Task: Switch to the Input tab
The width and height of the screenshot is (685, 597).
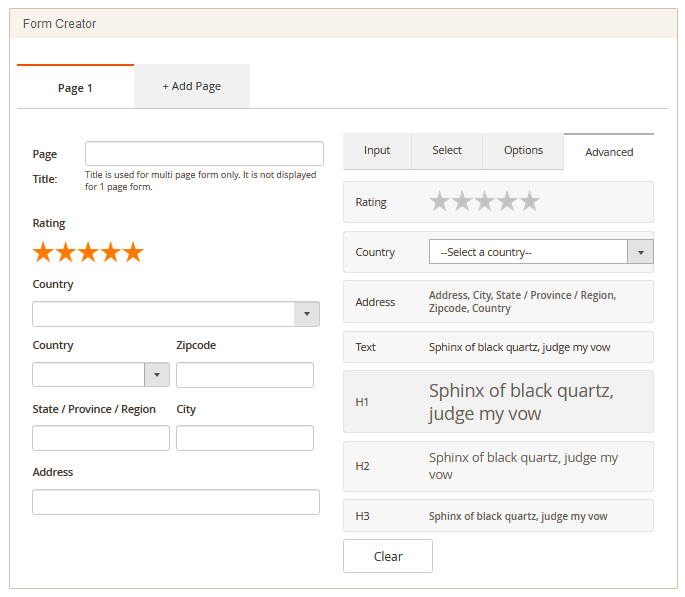Action: [377, 151]
